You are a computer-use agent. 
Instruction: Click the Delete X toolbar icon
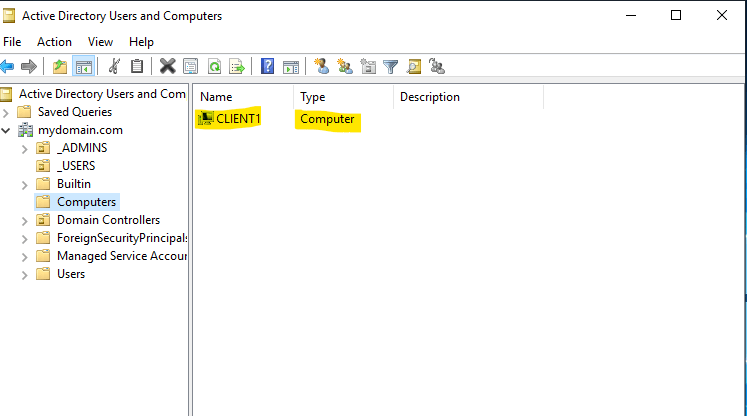click(x=167, y=67)
